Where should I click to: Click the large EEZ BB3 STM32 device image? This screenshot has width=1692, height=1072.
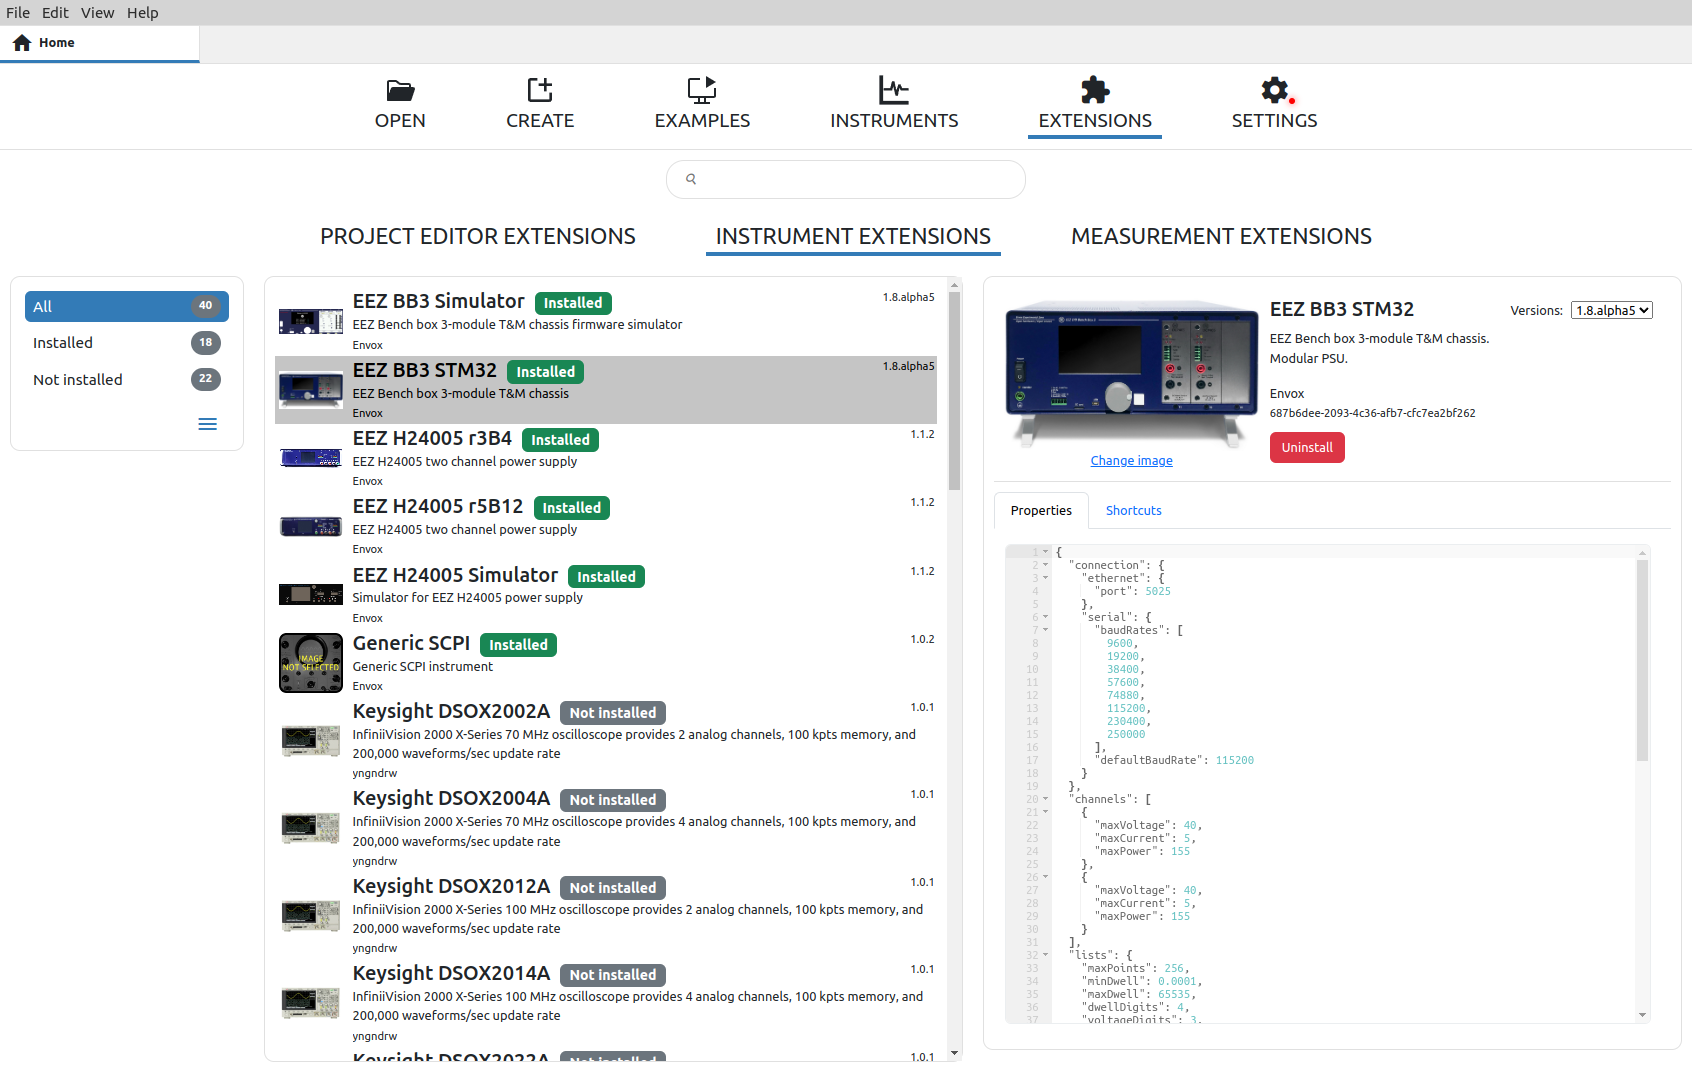pos(1131,374)
